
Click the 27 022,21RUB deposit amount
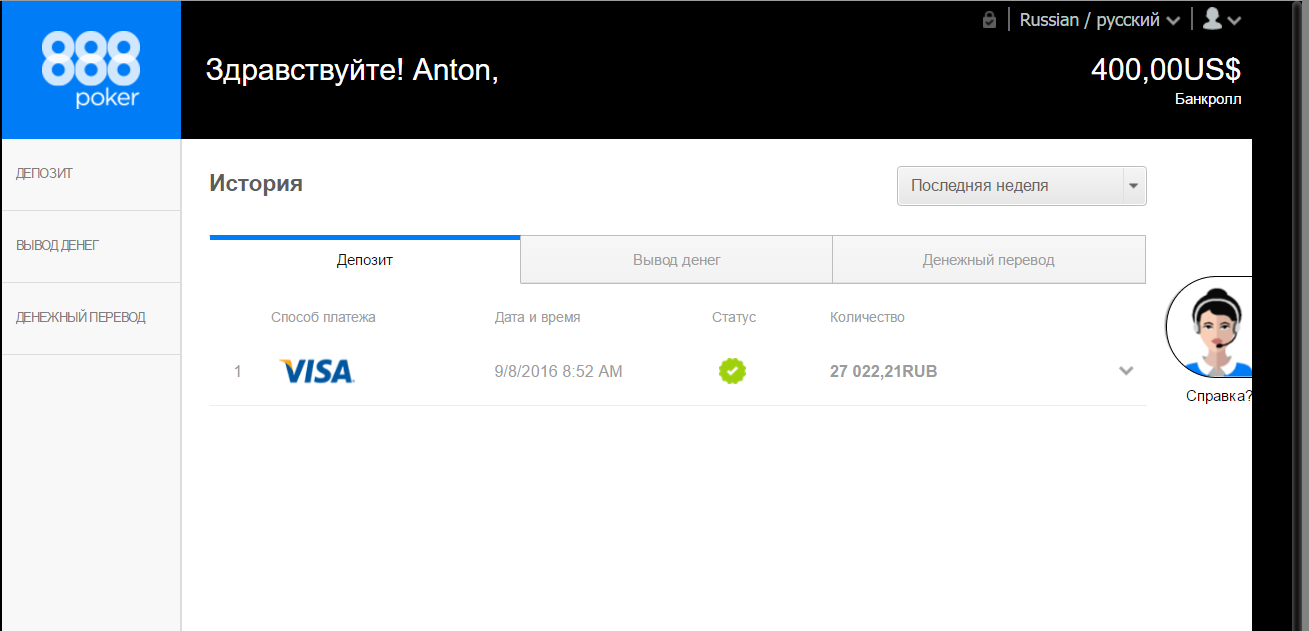pos(883,372)
